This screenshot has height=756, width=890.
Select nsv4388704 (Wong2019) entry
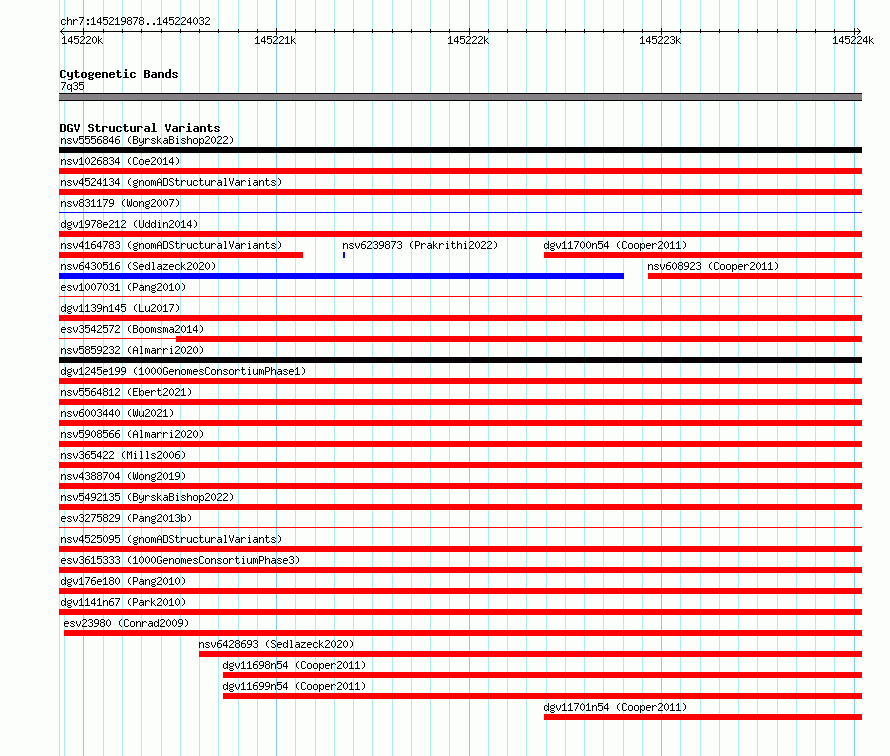coord(123,476)
